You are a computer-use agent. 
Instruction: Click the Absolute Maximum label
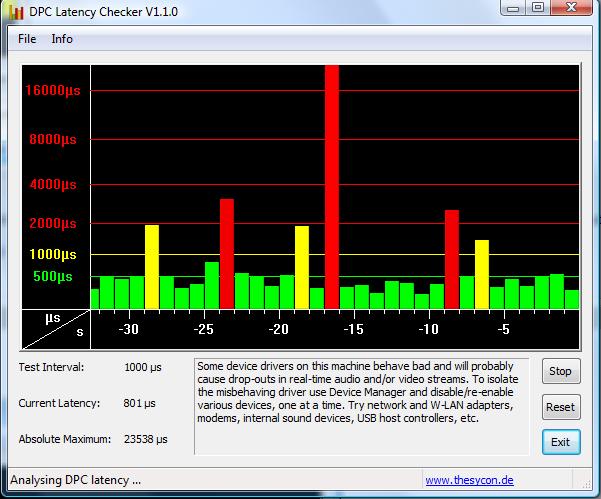point(65,439)
